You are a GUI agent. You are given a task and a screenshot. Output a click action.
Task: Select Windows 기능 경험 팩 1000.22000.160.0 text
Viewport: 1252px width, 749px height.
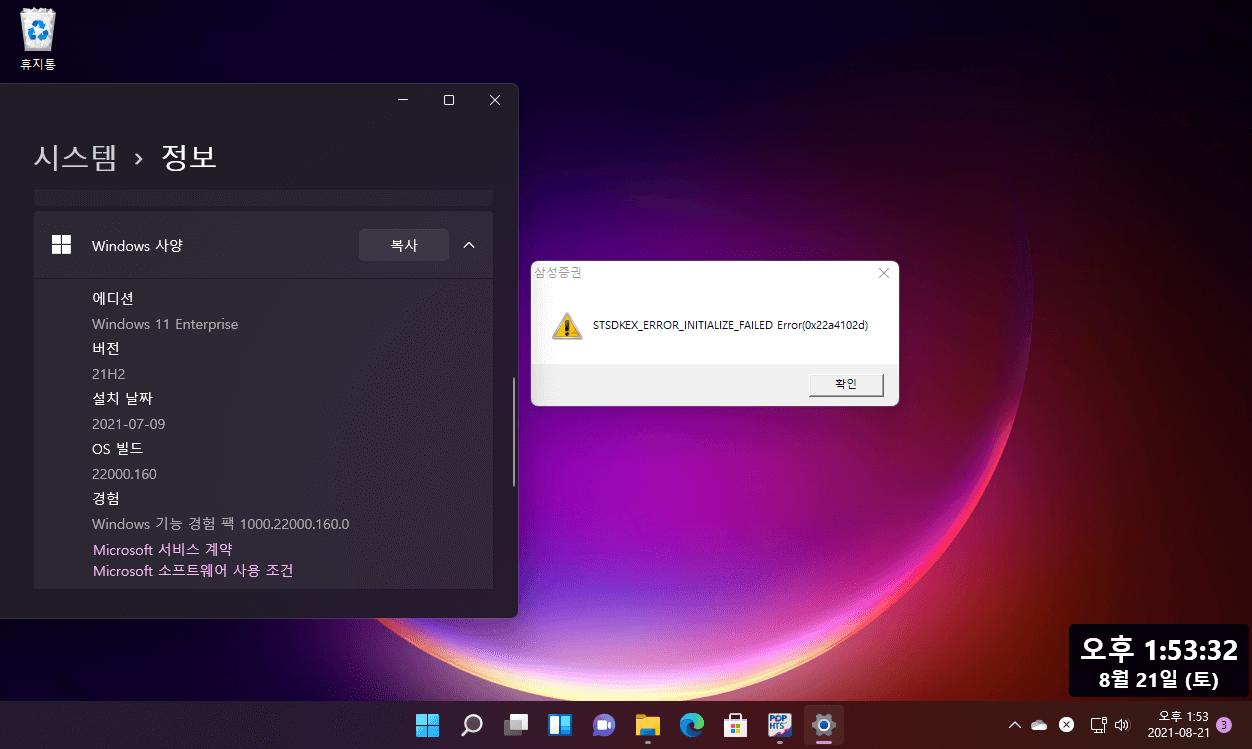[221, 524]
